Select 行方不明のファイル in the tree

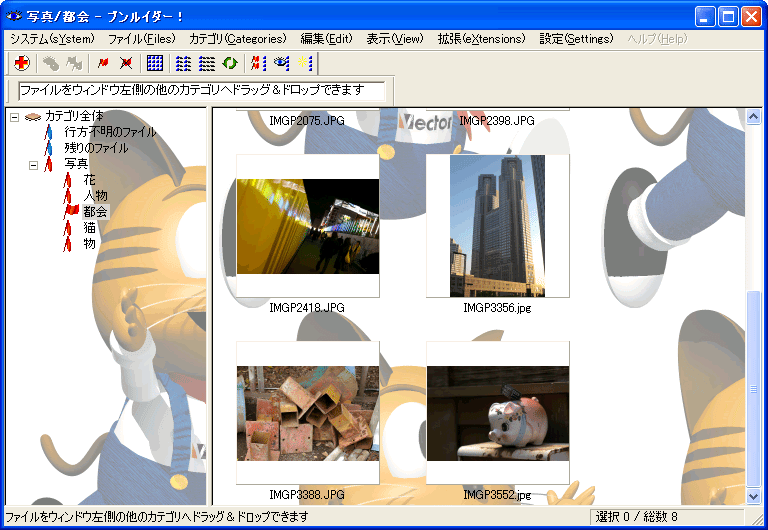110,132
